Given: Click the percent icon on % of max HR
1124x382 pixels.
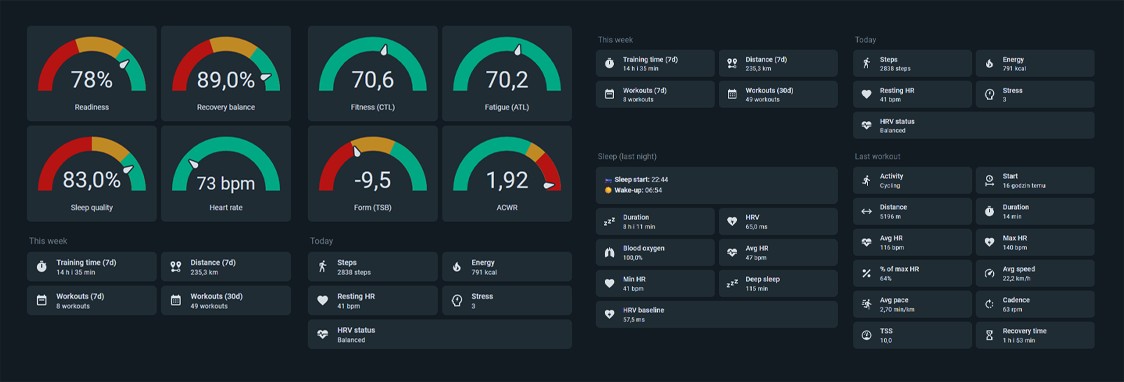Looking at the screenshot, I should pos(867,273).
